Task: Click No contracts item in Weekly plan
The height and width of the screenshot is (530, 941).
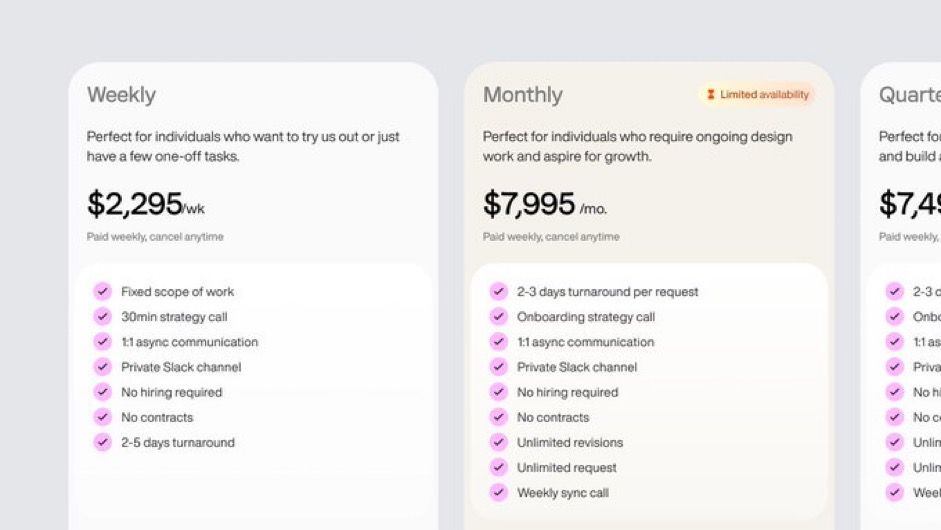Action: [x=157, y=417]
